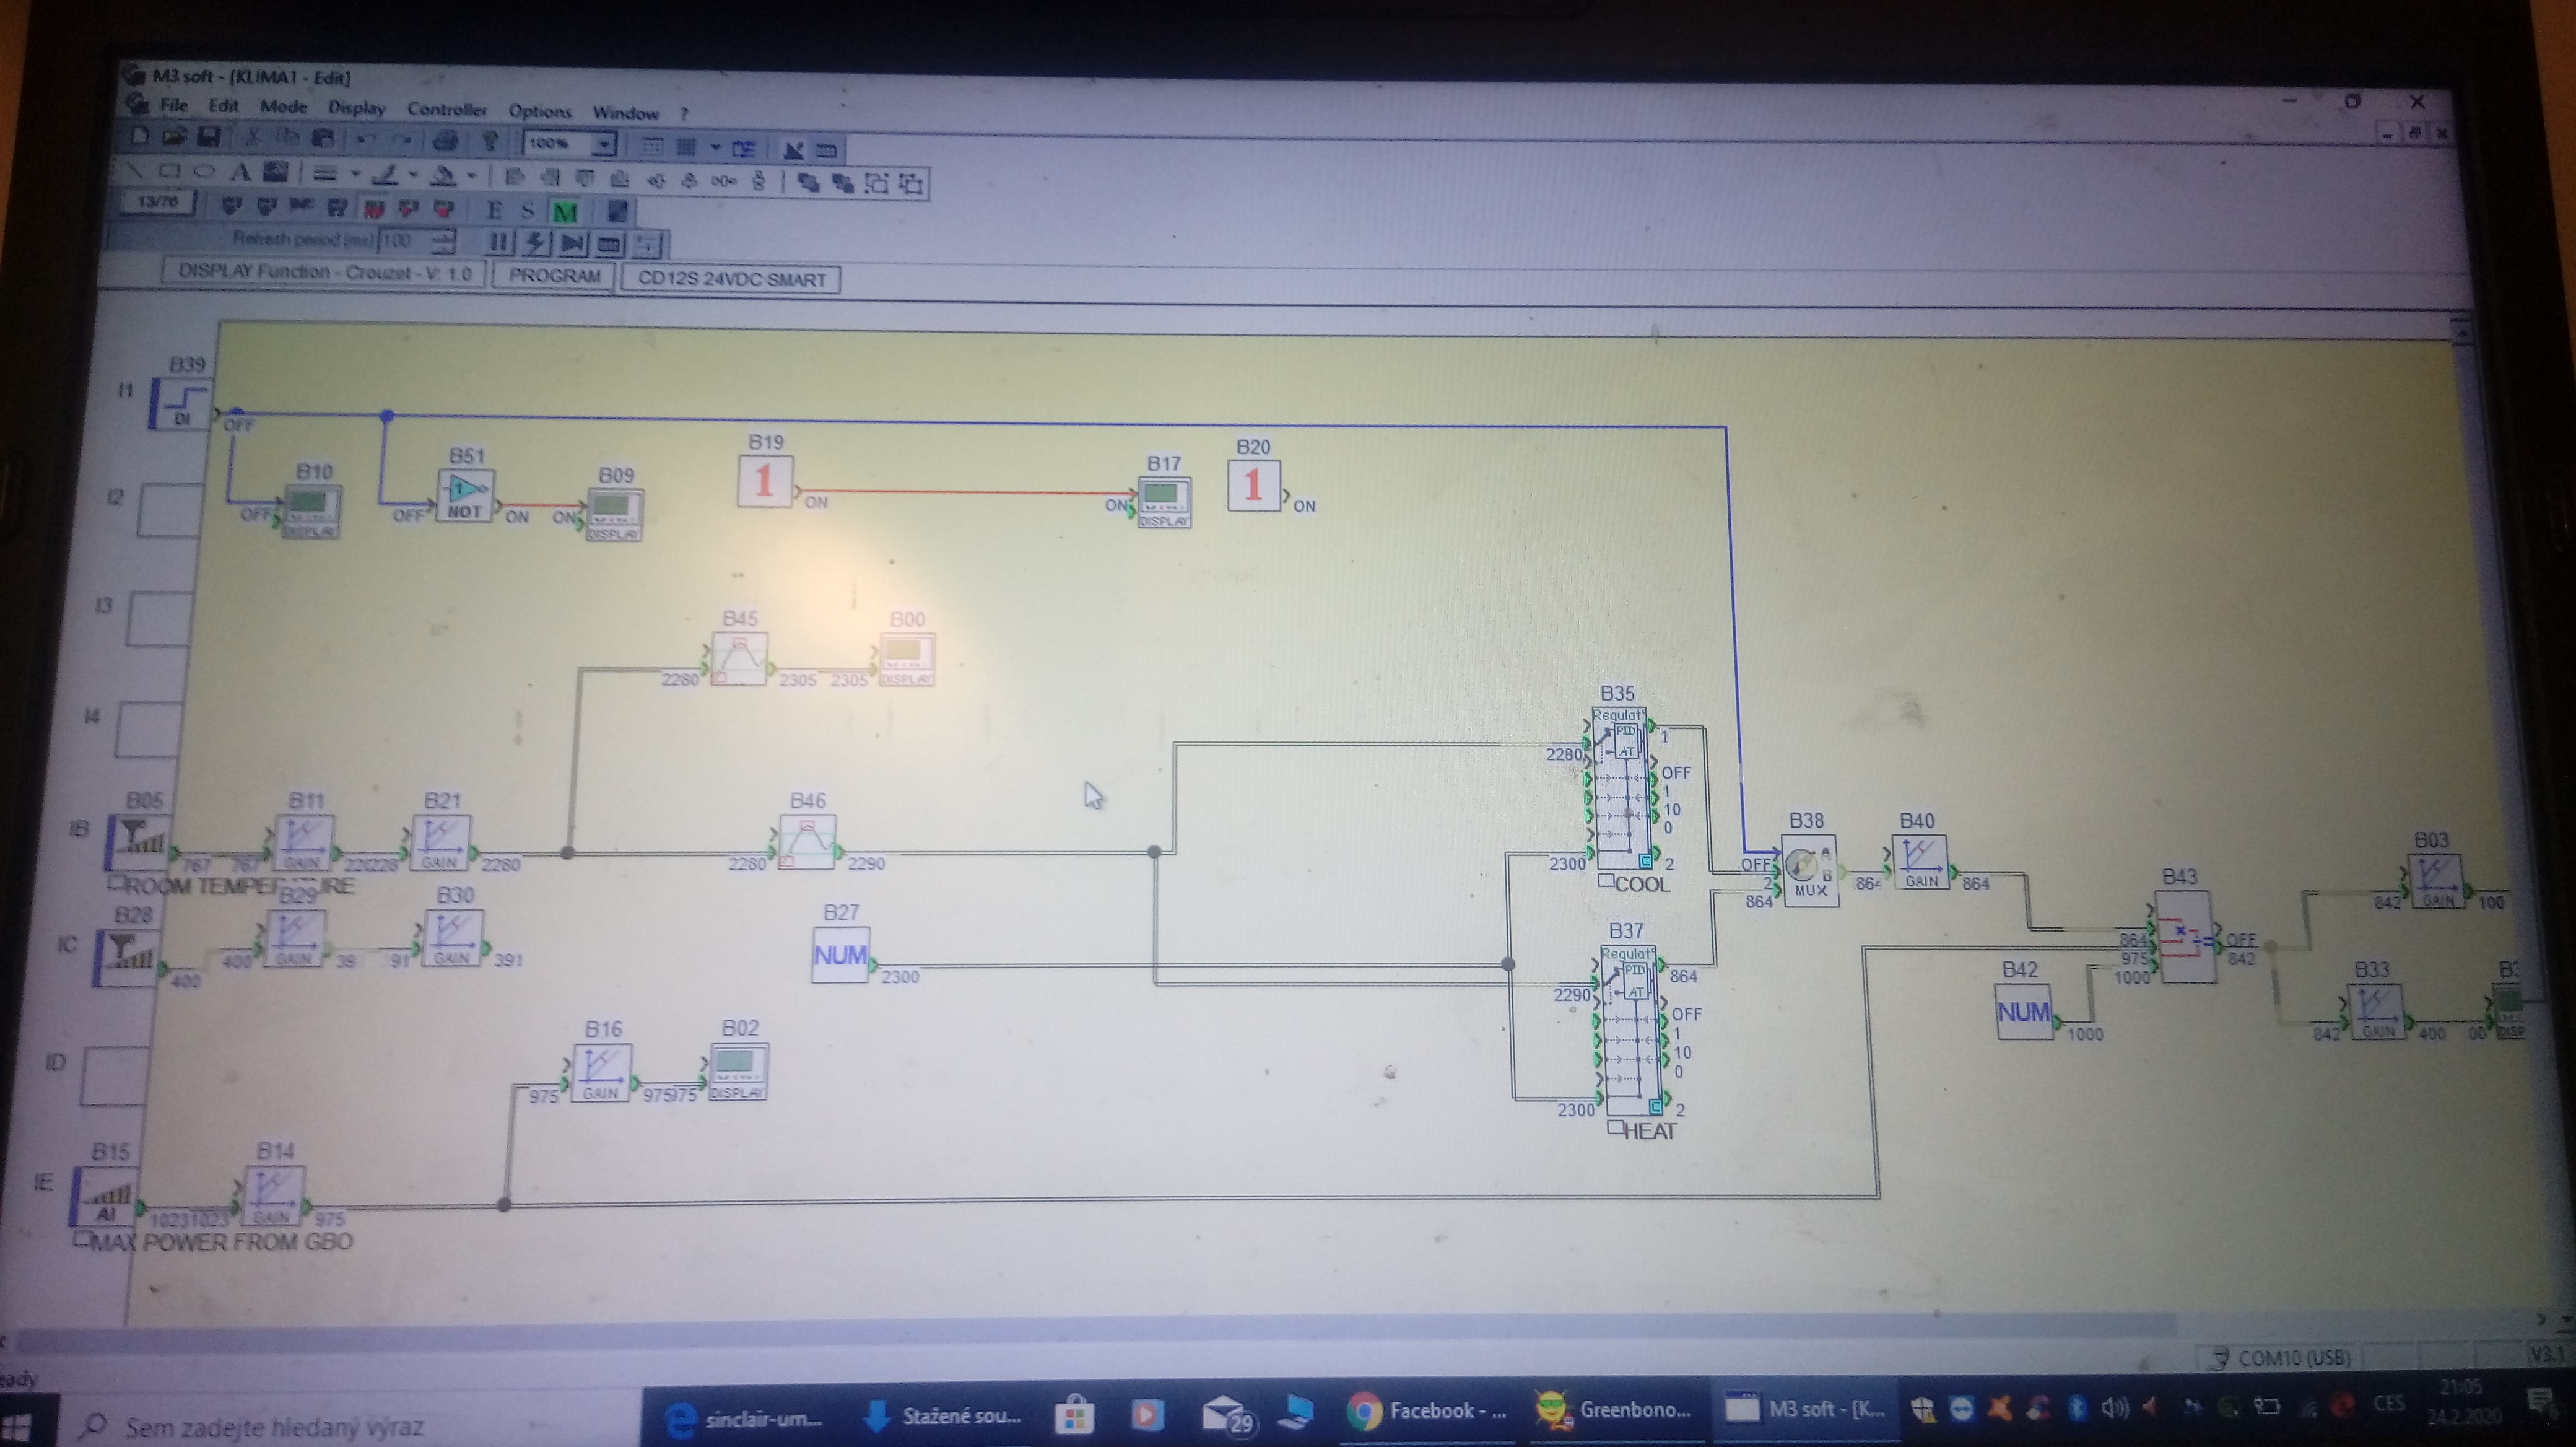Click the E edit mode button
Image resolution: width=2576 pixels, height=1447 pixels.
tap(494, 210)
